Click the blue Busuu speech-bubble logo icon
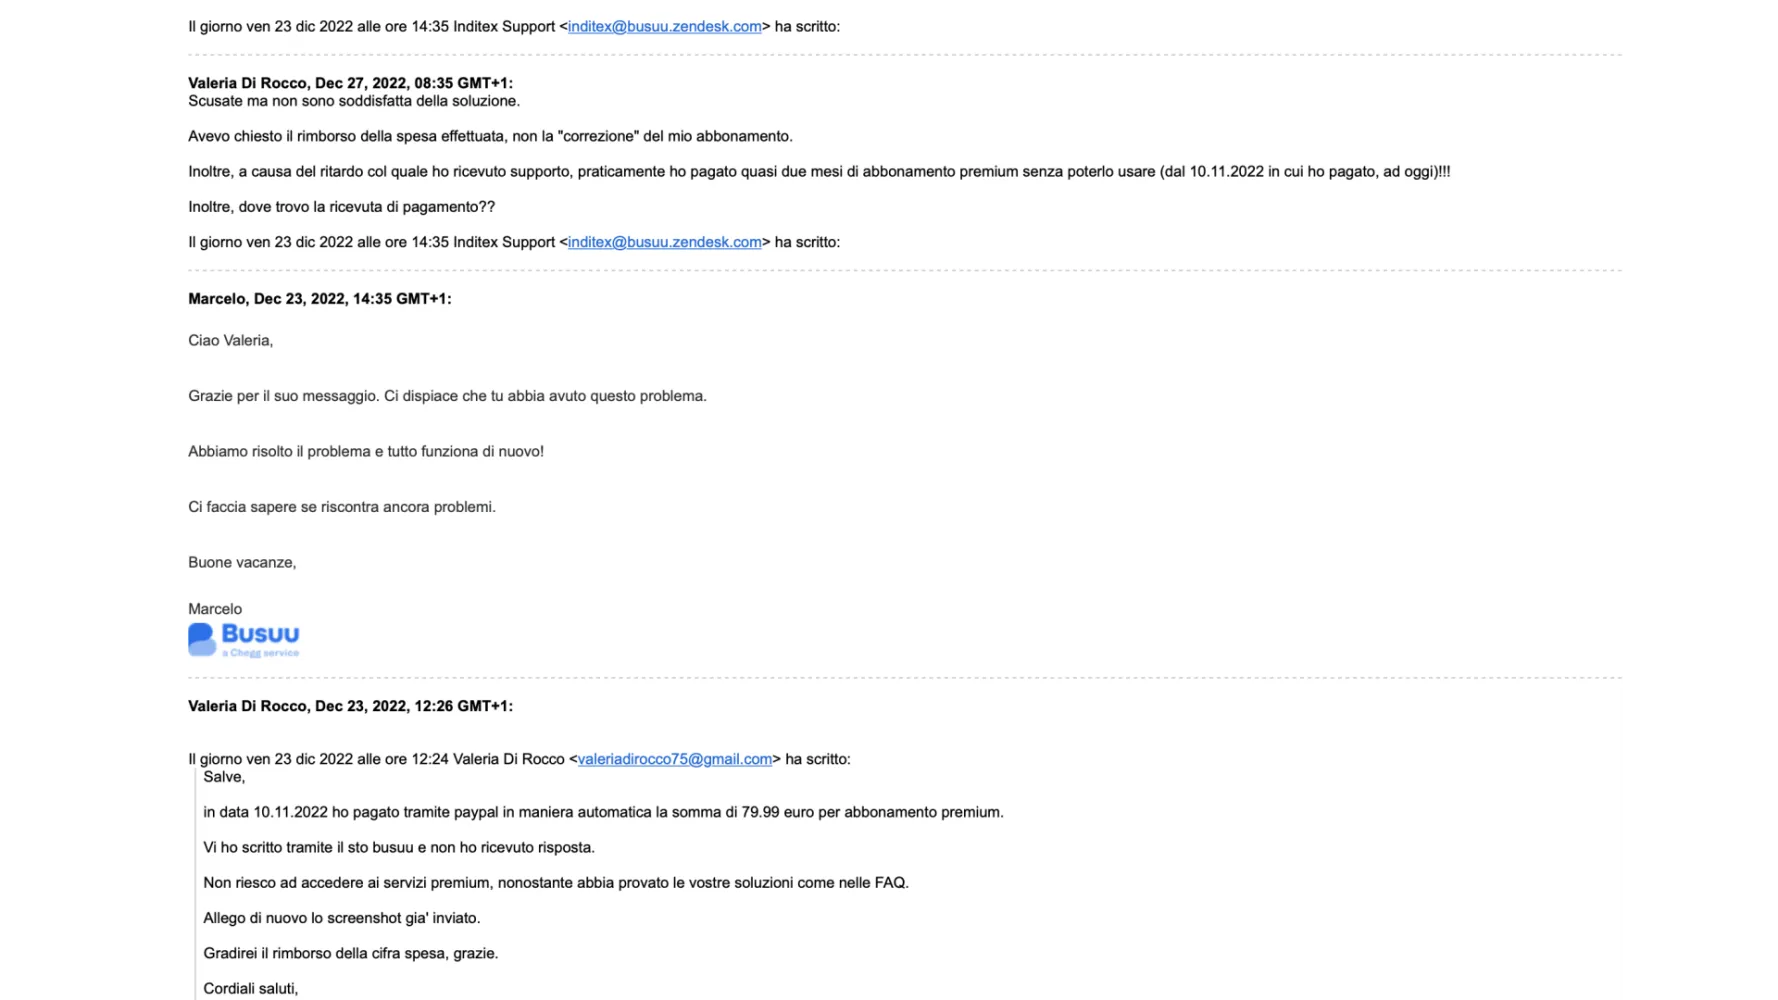The width and height of the screenshot is (1778, 1000). tap(202, 639)
